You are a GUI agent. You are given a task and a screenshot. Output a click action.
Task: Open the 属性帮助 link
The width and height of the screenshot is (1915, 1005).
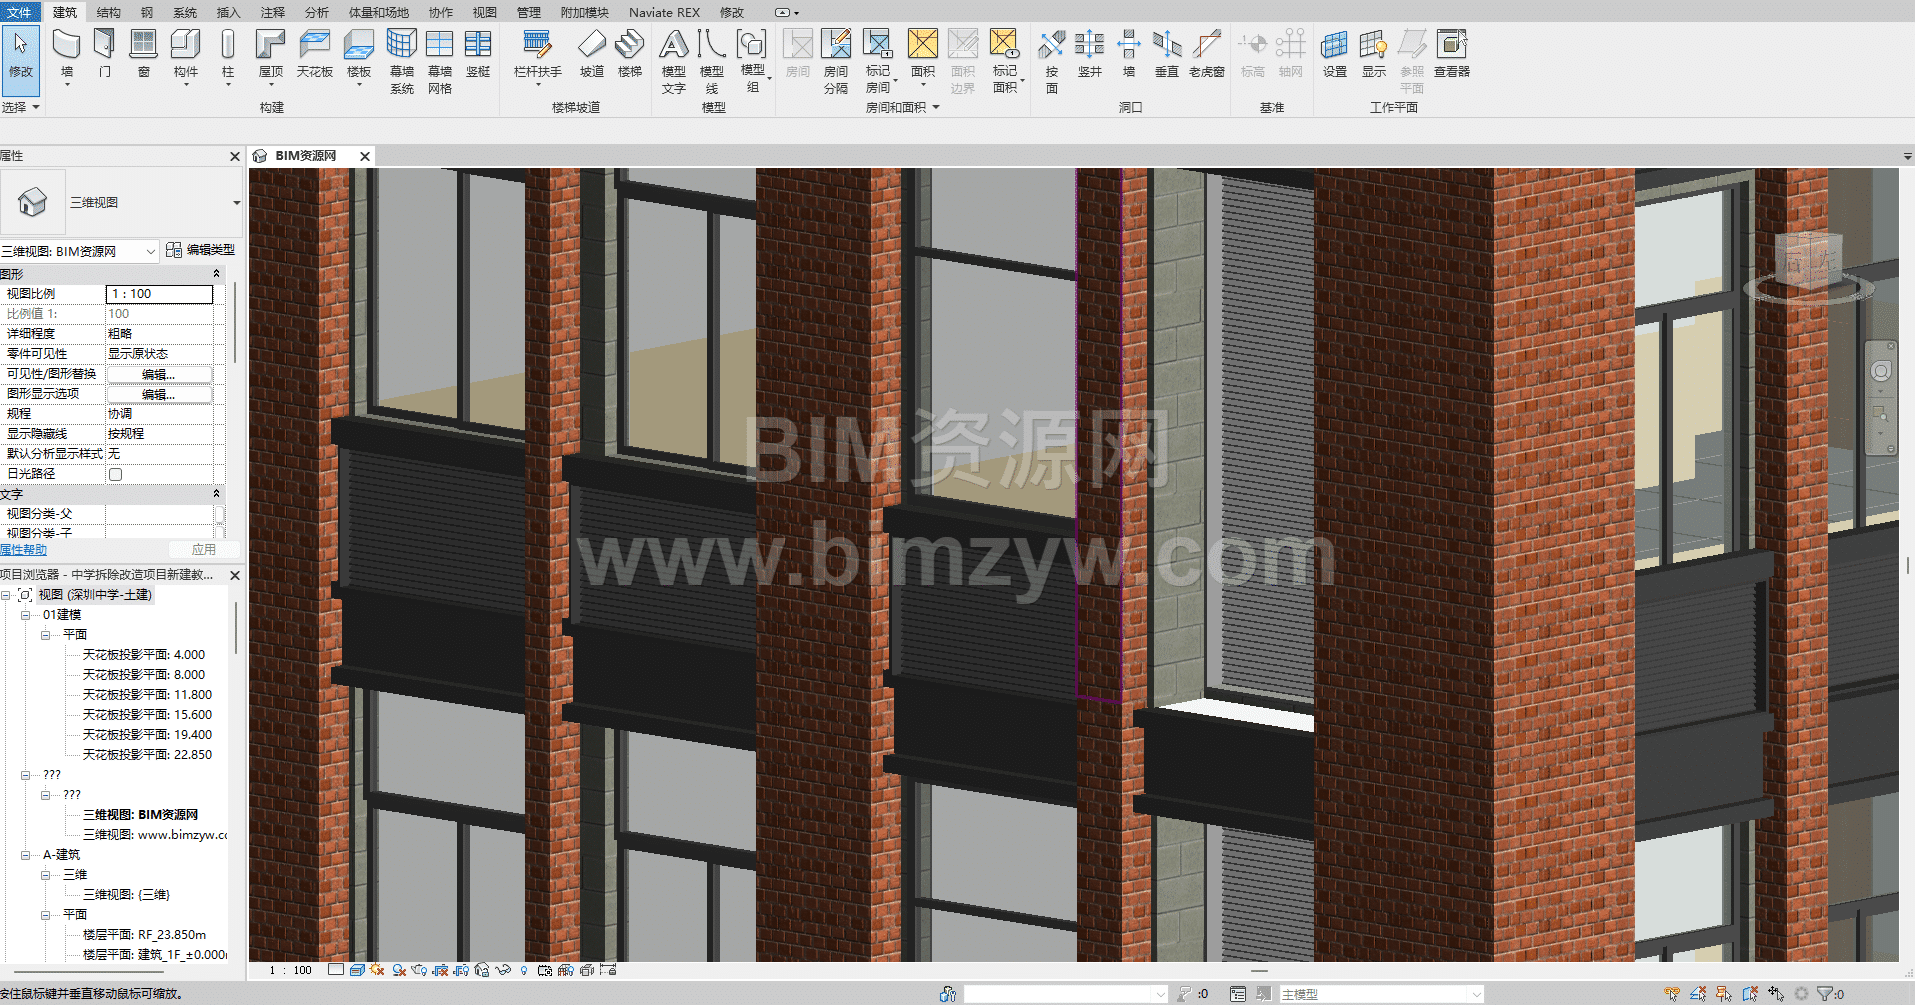click(23, 550)
